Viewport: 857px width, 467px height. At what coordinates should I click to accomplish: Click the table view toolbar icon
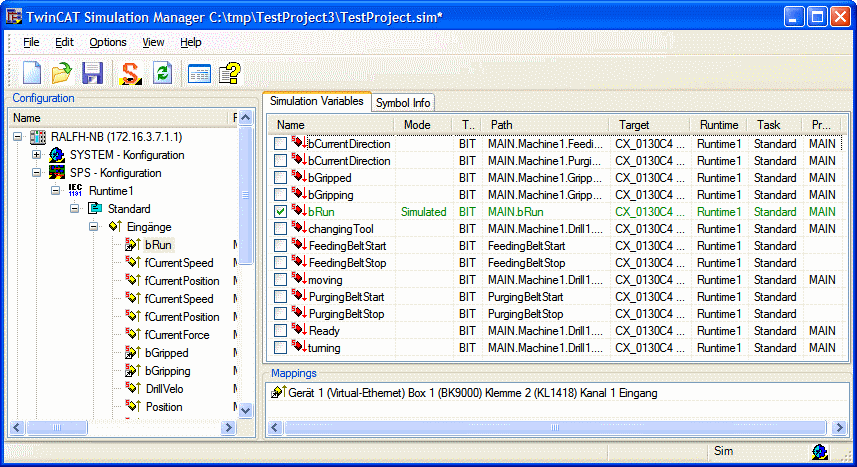tap(199, 73)
